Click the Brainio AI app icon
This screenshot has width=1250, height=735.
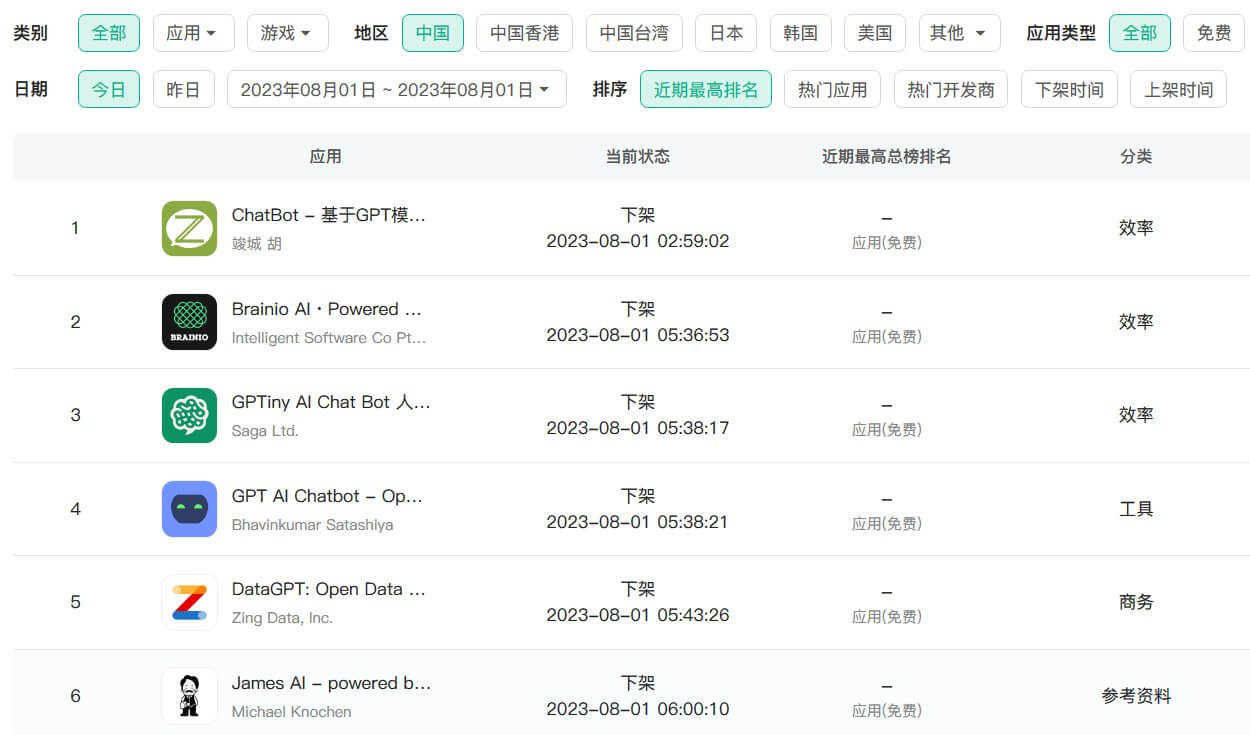point(189,322)
